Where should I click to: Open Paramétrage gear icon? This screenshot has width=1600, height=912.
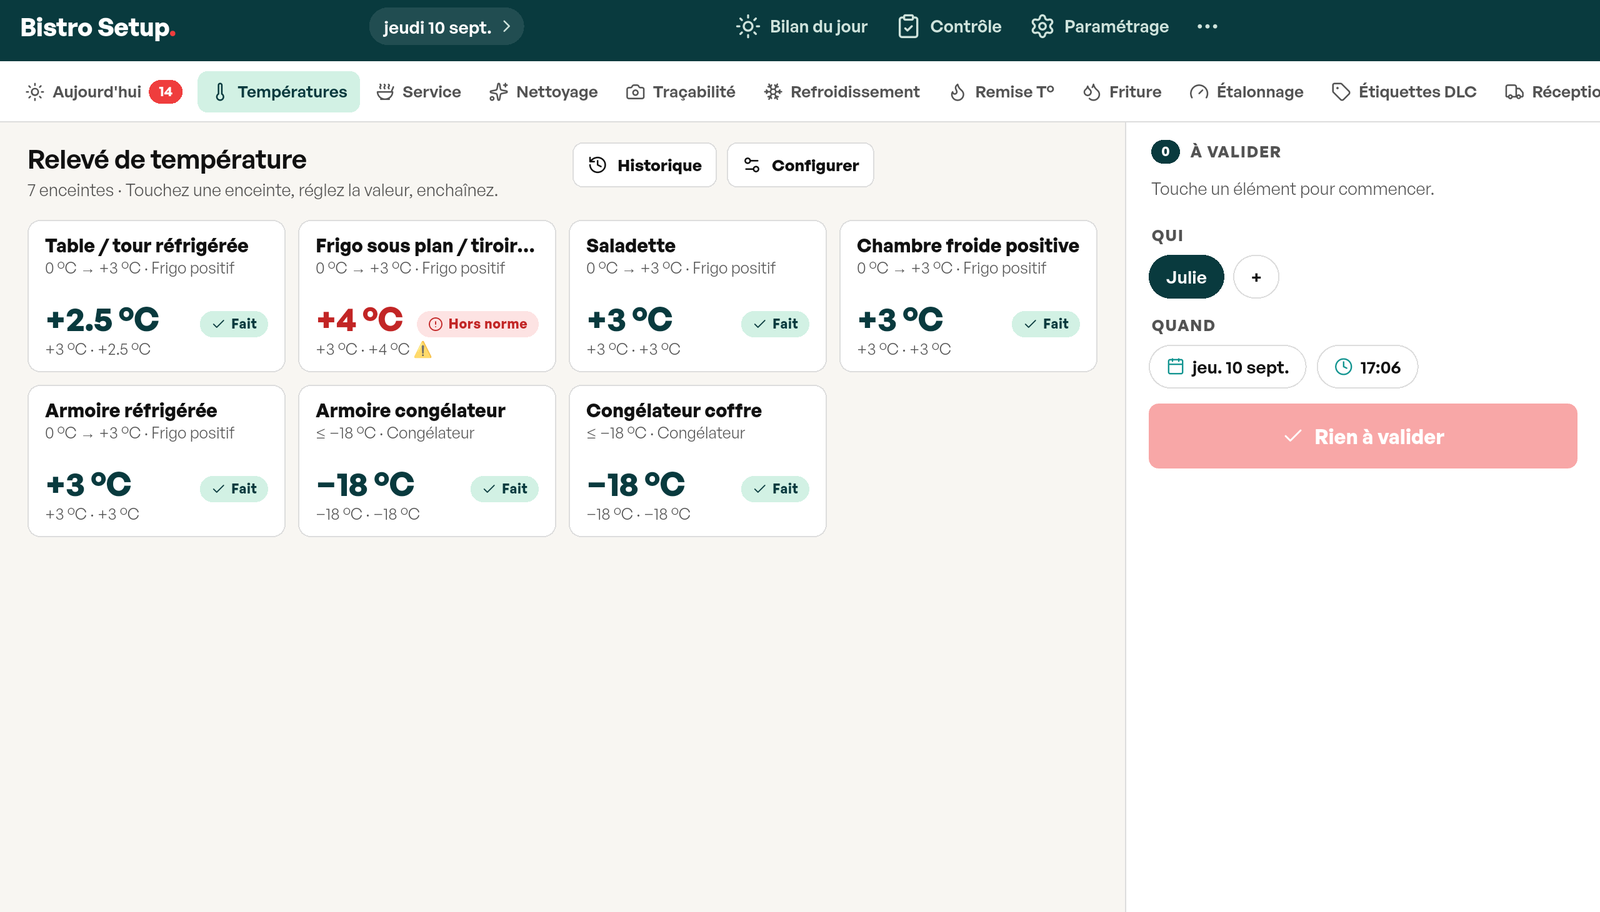[x=1042, y=27]
